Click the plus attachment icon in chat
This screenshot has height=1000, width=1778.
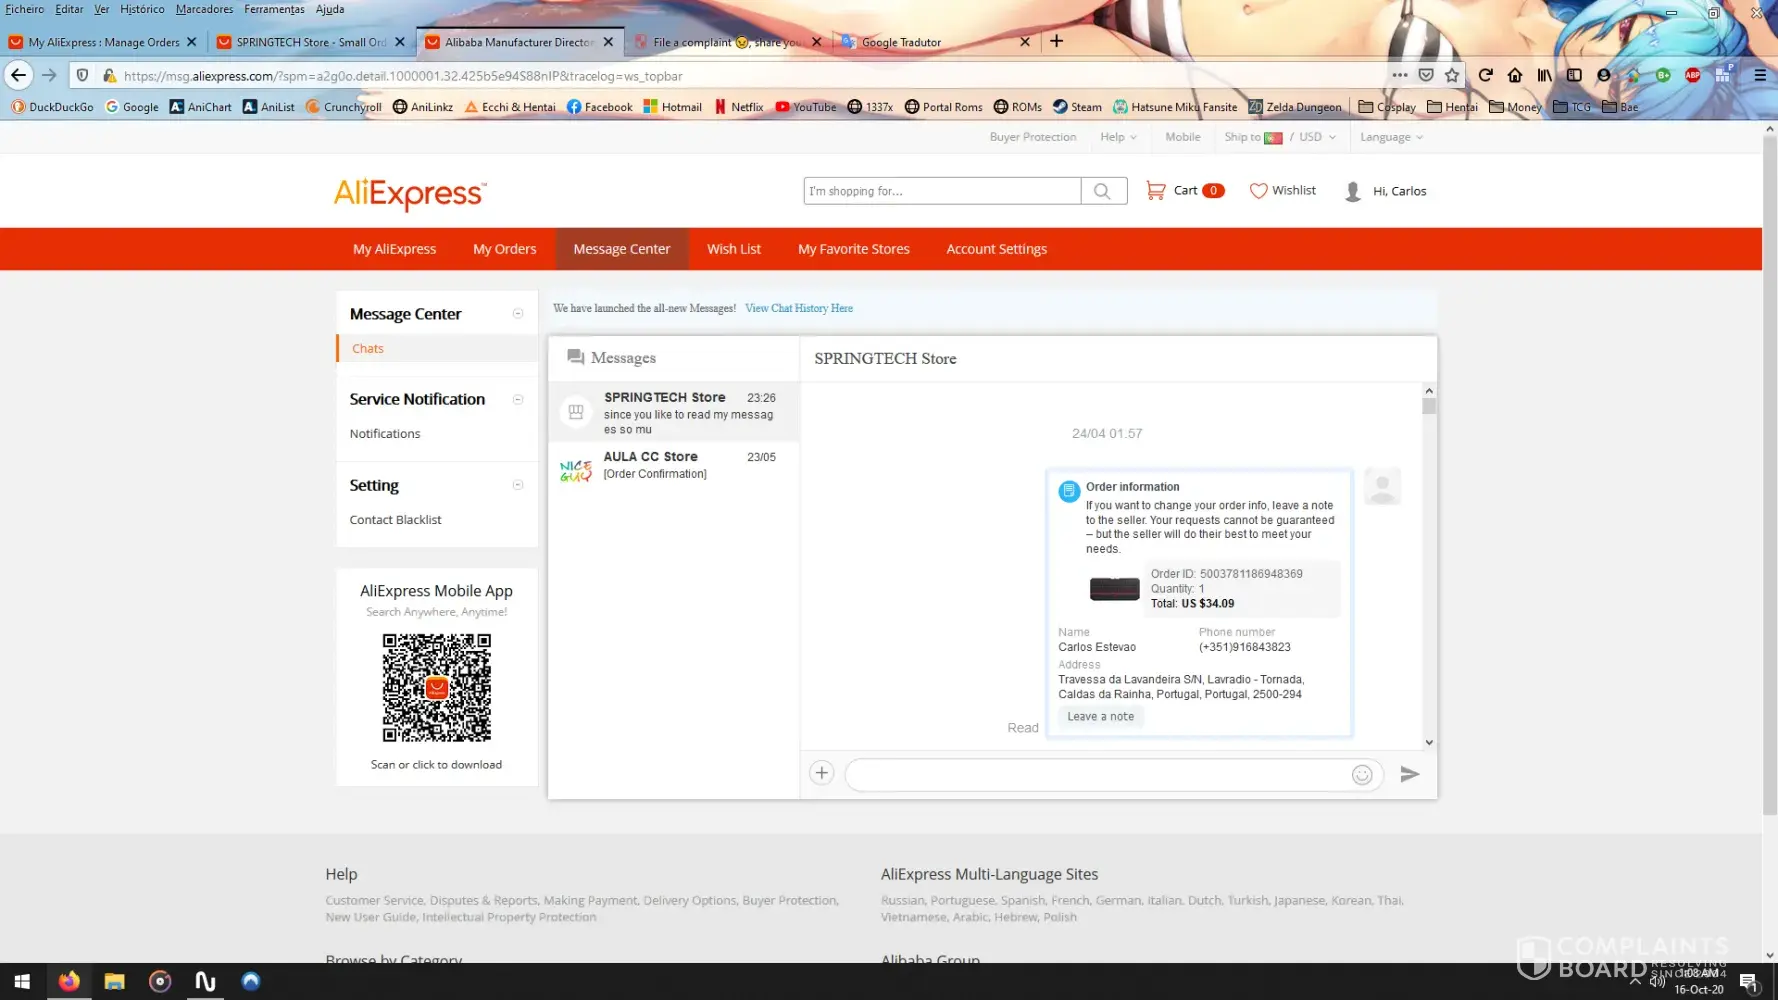821,773
